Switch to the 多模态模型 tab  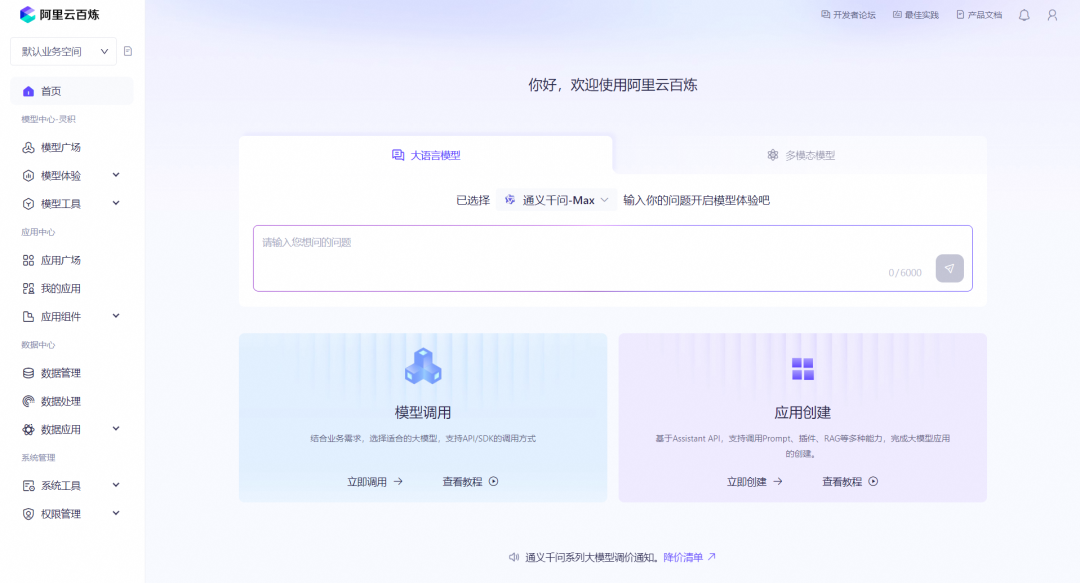800,155
